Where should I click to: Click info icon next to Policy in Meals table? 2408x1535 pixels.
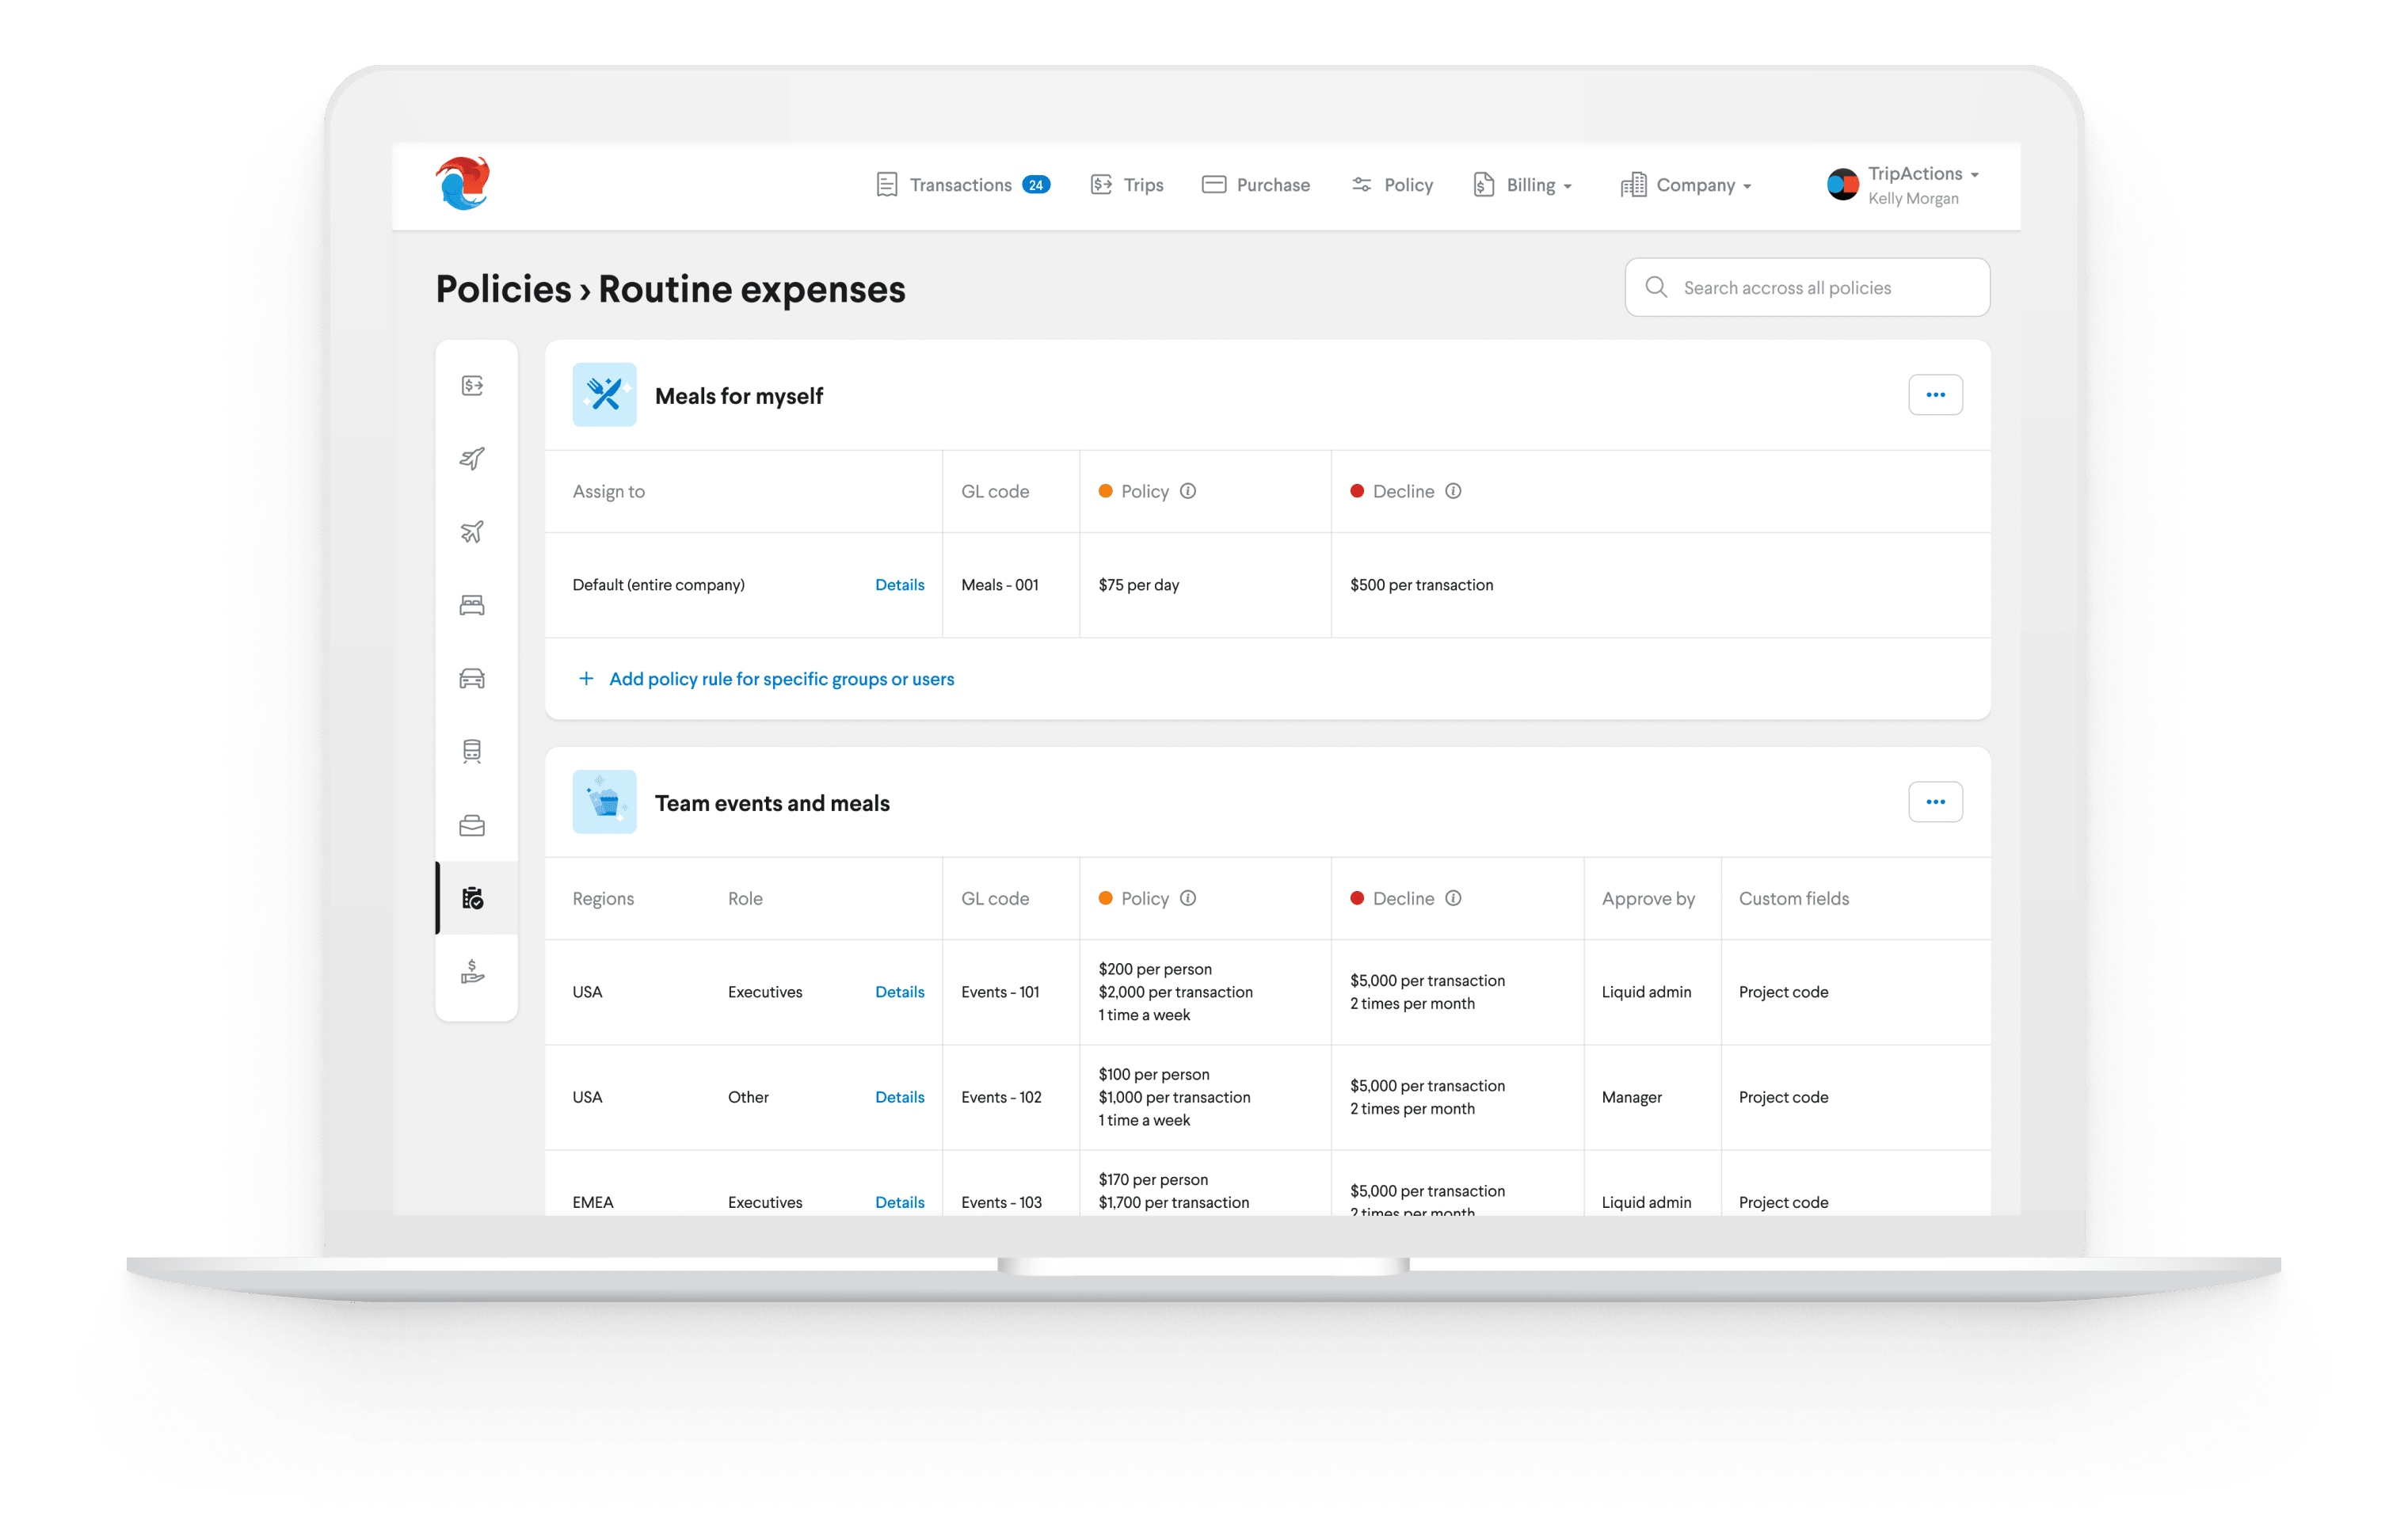(x=1188, y=491)
